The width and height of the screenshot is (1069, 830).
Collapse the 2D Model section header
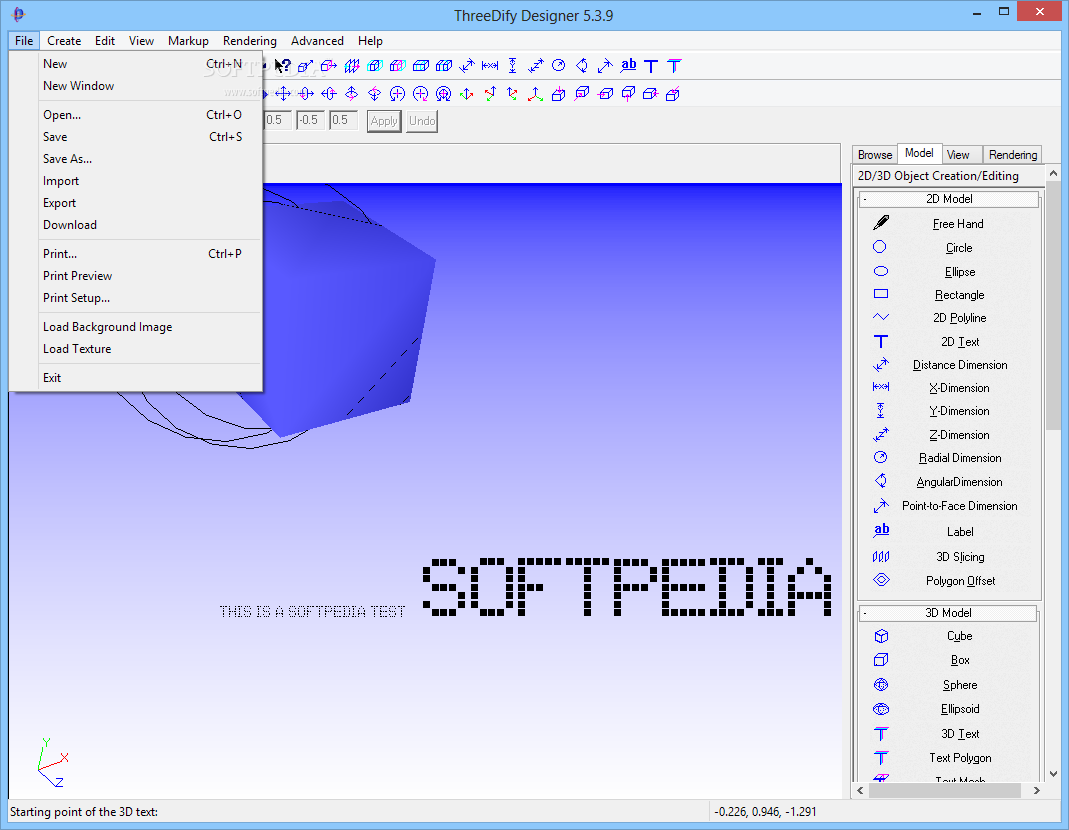pyautogui.click(x=948, y=198)
